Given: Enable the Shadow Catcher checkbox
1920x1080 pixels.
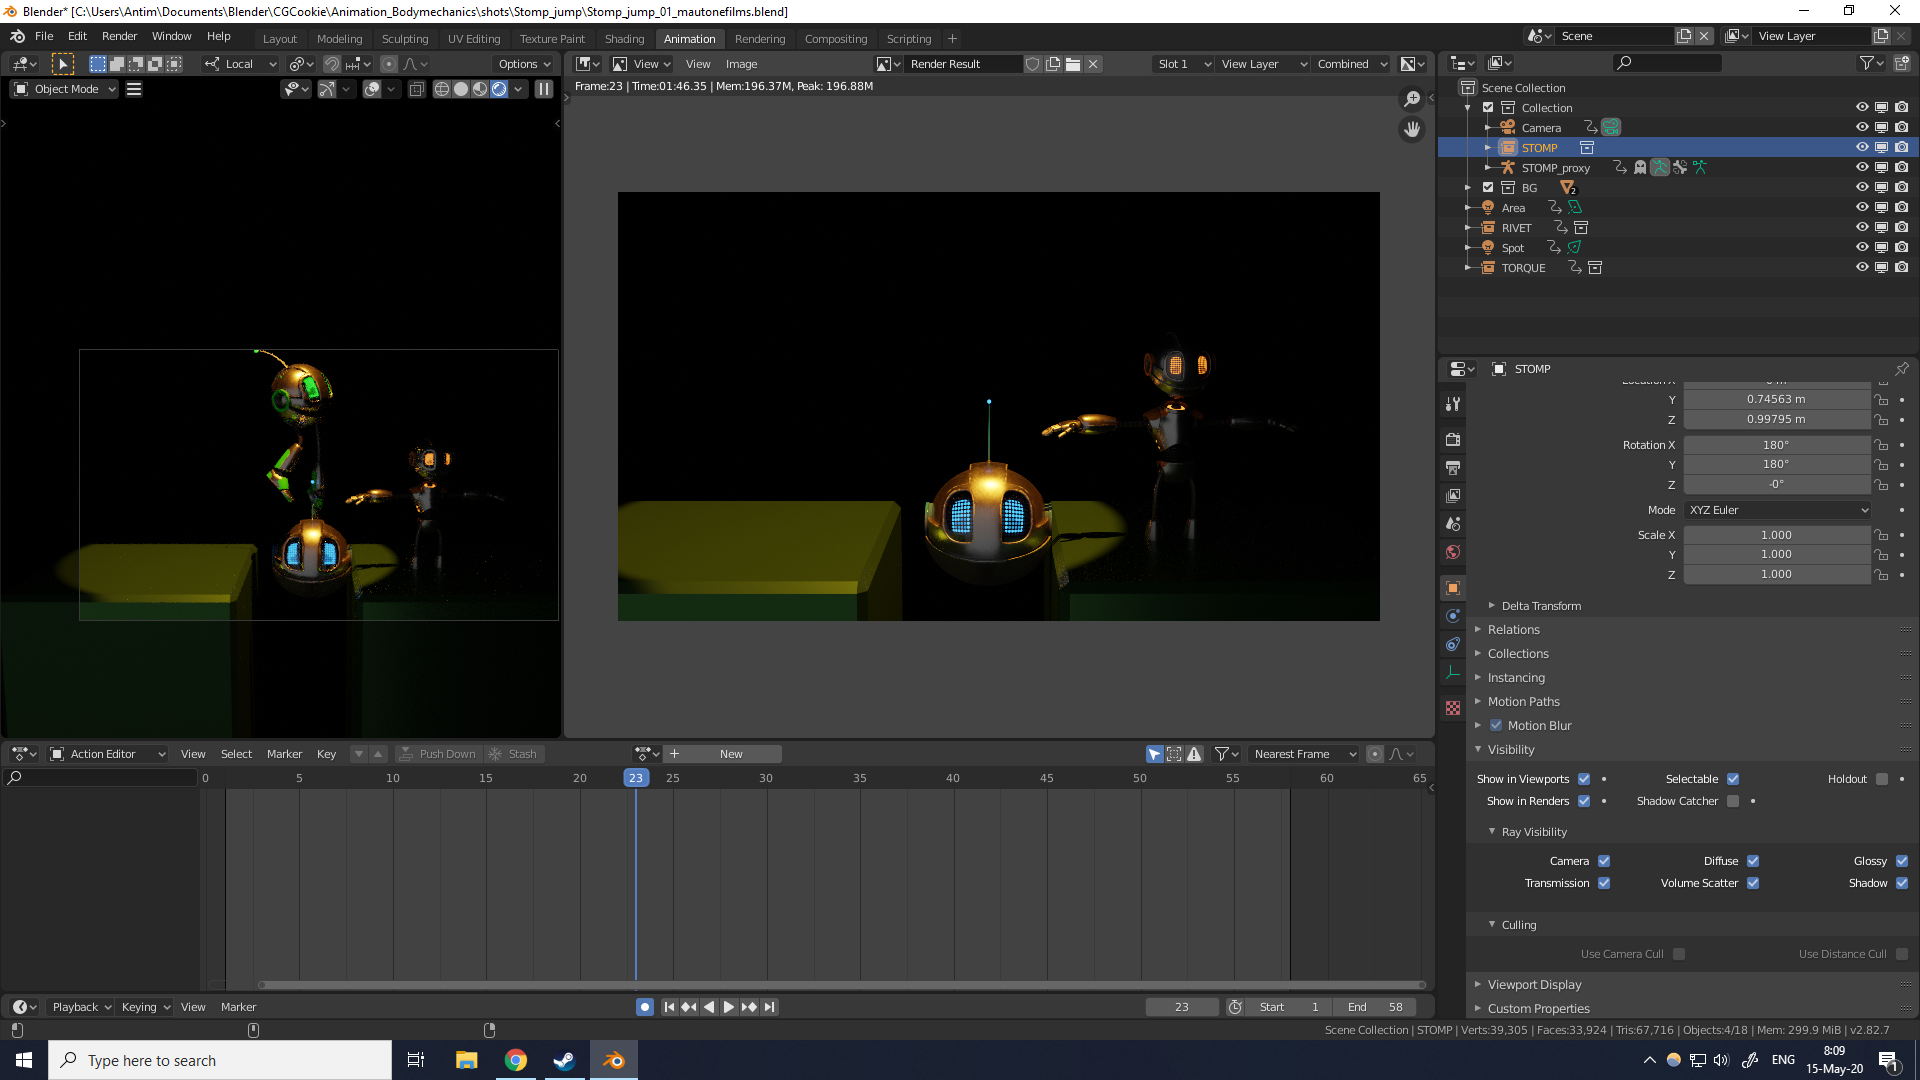Looking at the screenshot, I should tap(1733, 801).
